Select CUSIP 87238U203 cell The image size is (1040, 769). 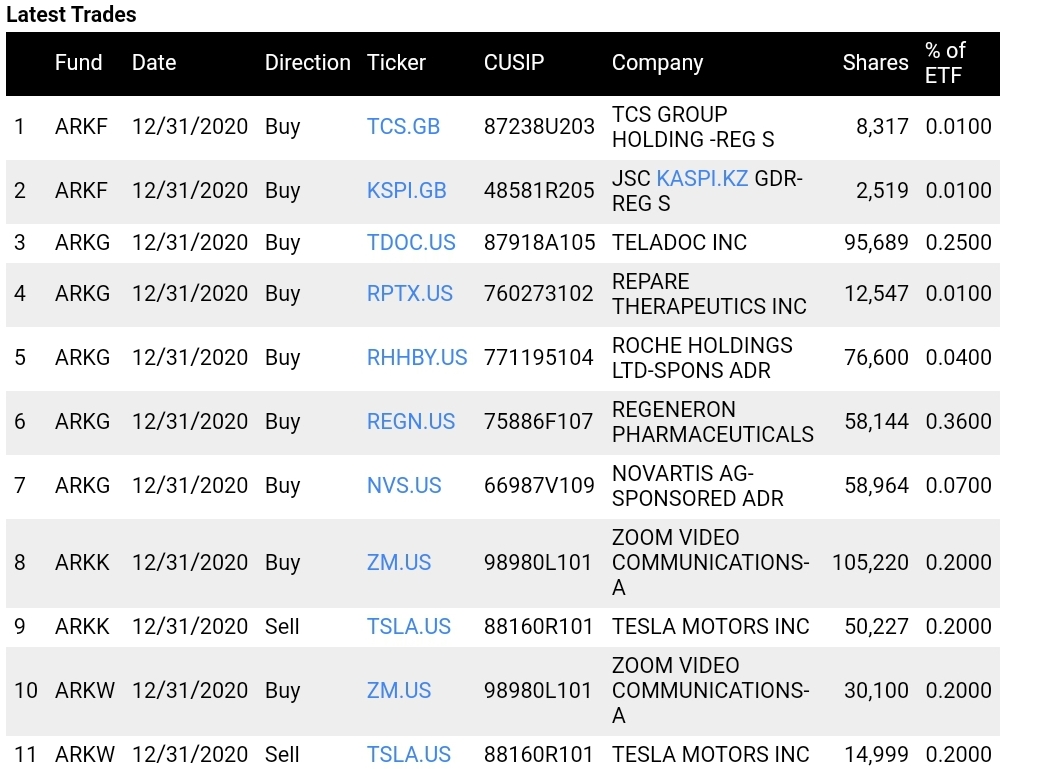[539, 127]
